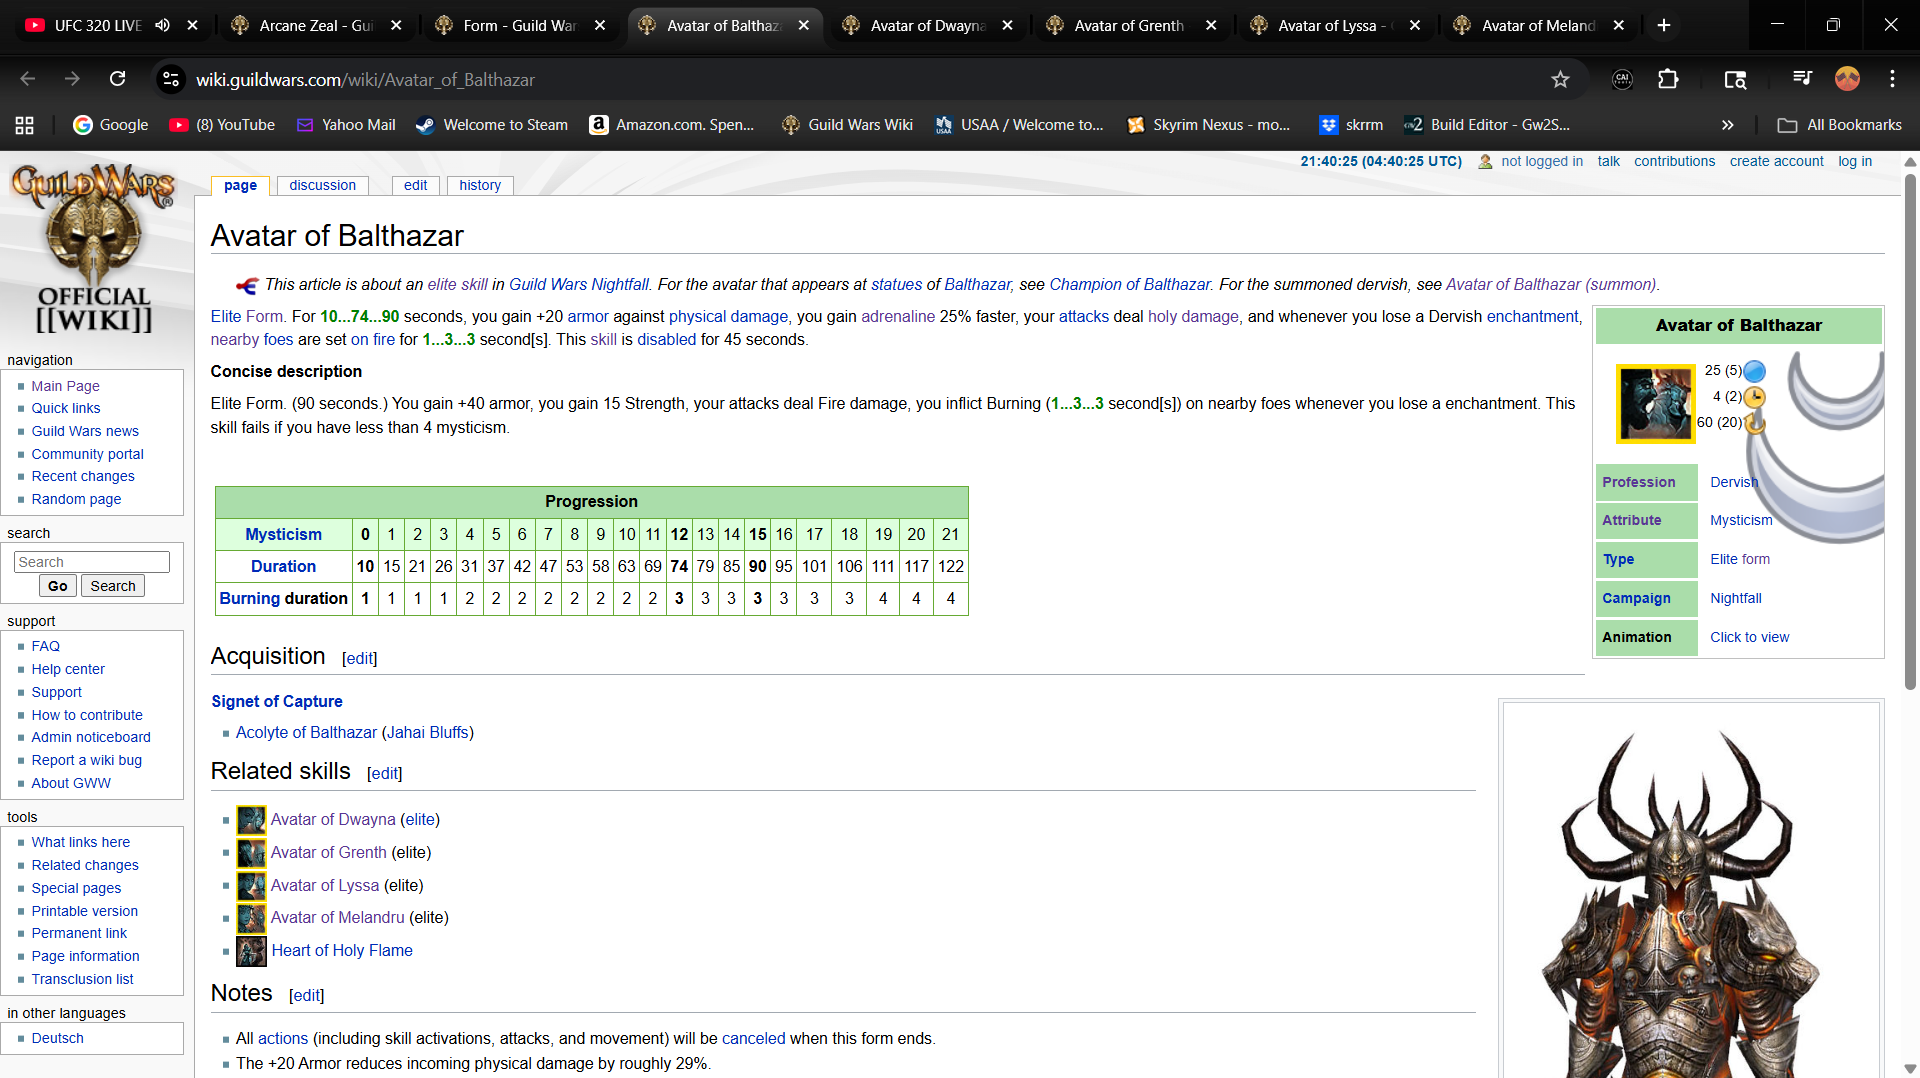Open the wiki edit tab
This screenshot has height=1078, width=1920.
416,185
